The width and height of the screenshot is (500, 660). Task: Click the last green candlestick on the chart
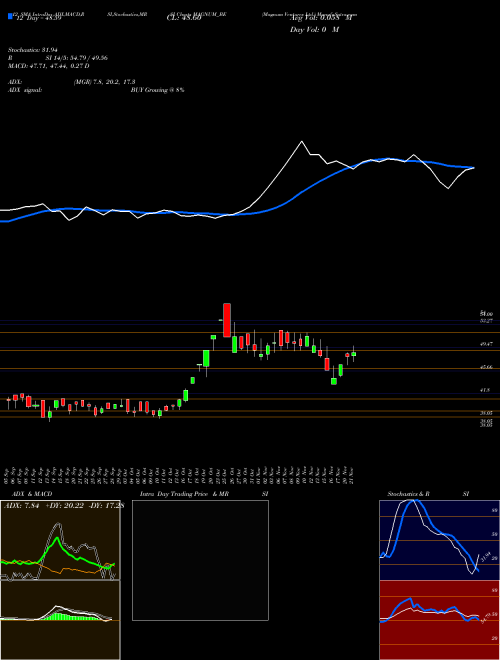click(x=354, y=354)
